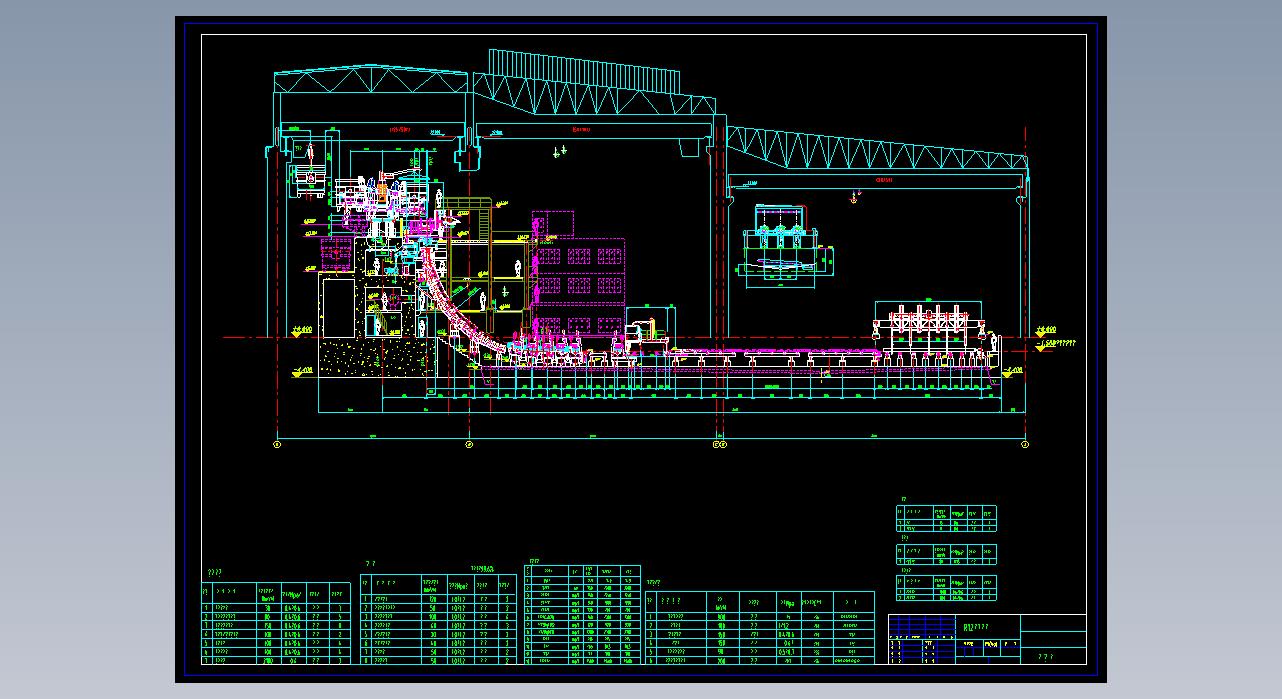Select the raised roof monitor above middle bay

click(584, 71)
